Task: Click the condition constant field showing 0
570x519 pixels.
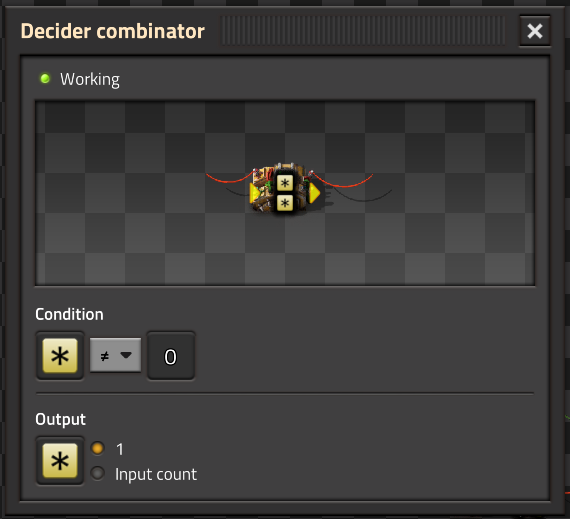Action: [x=171, y=356]
